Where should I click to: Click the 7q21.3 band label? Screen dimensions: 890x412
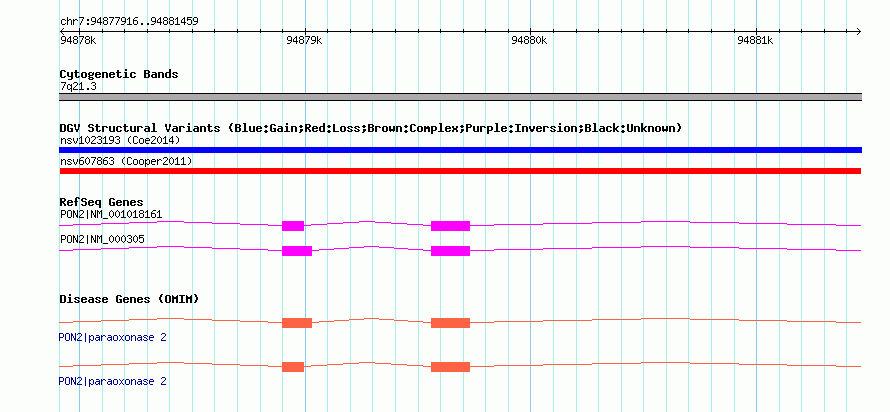[77, 86]
